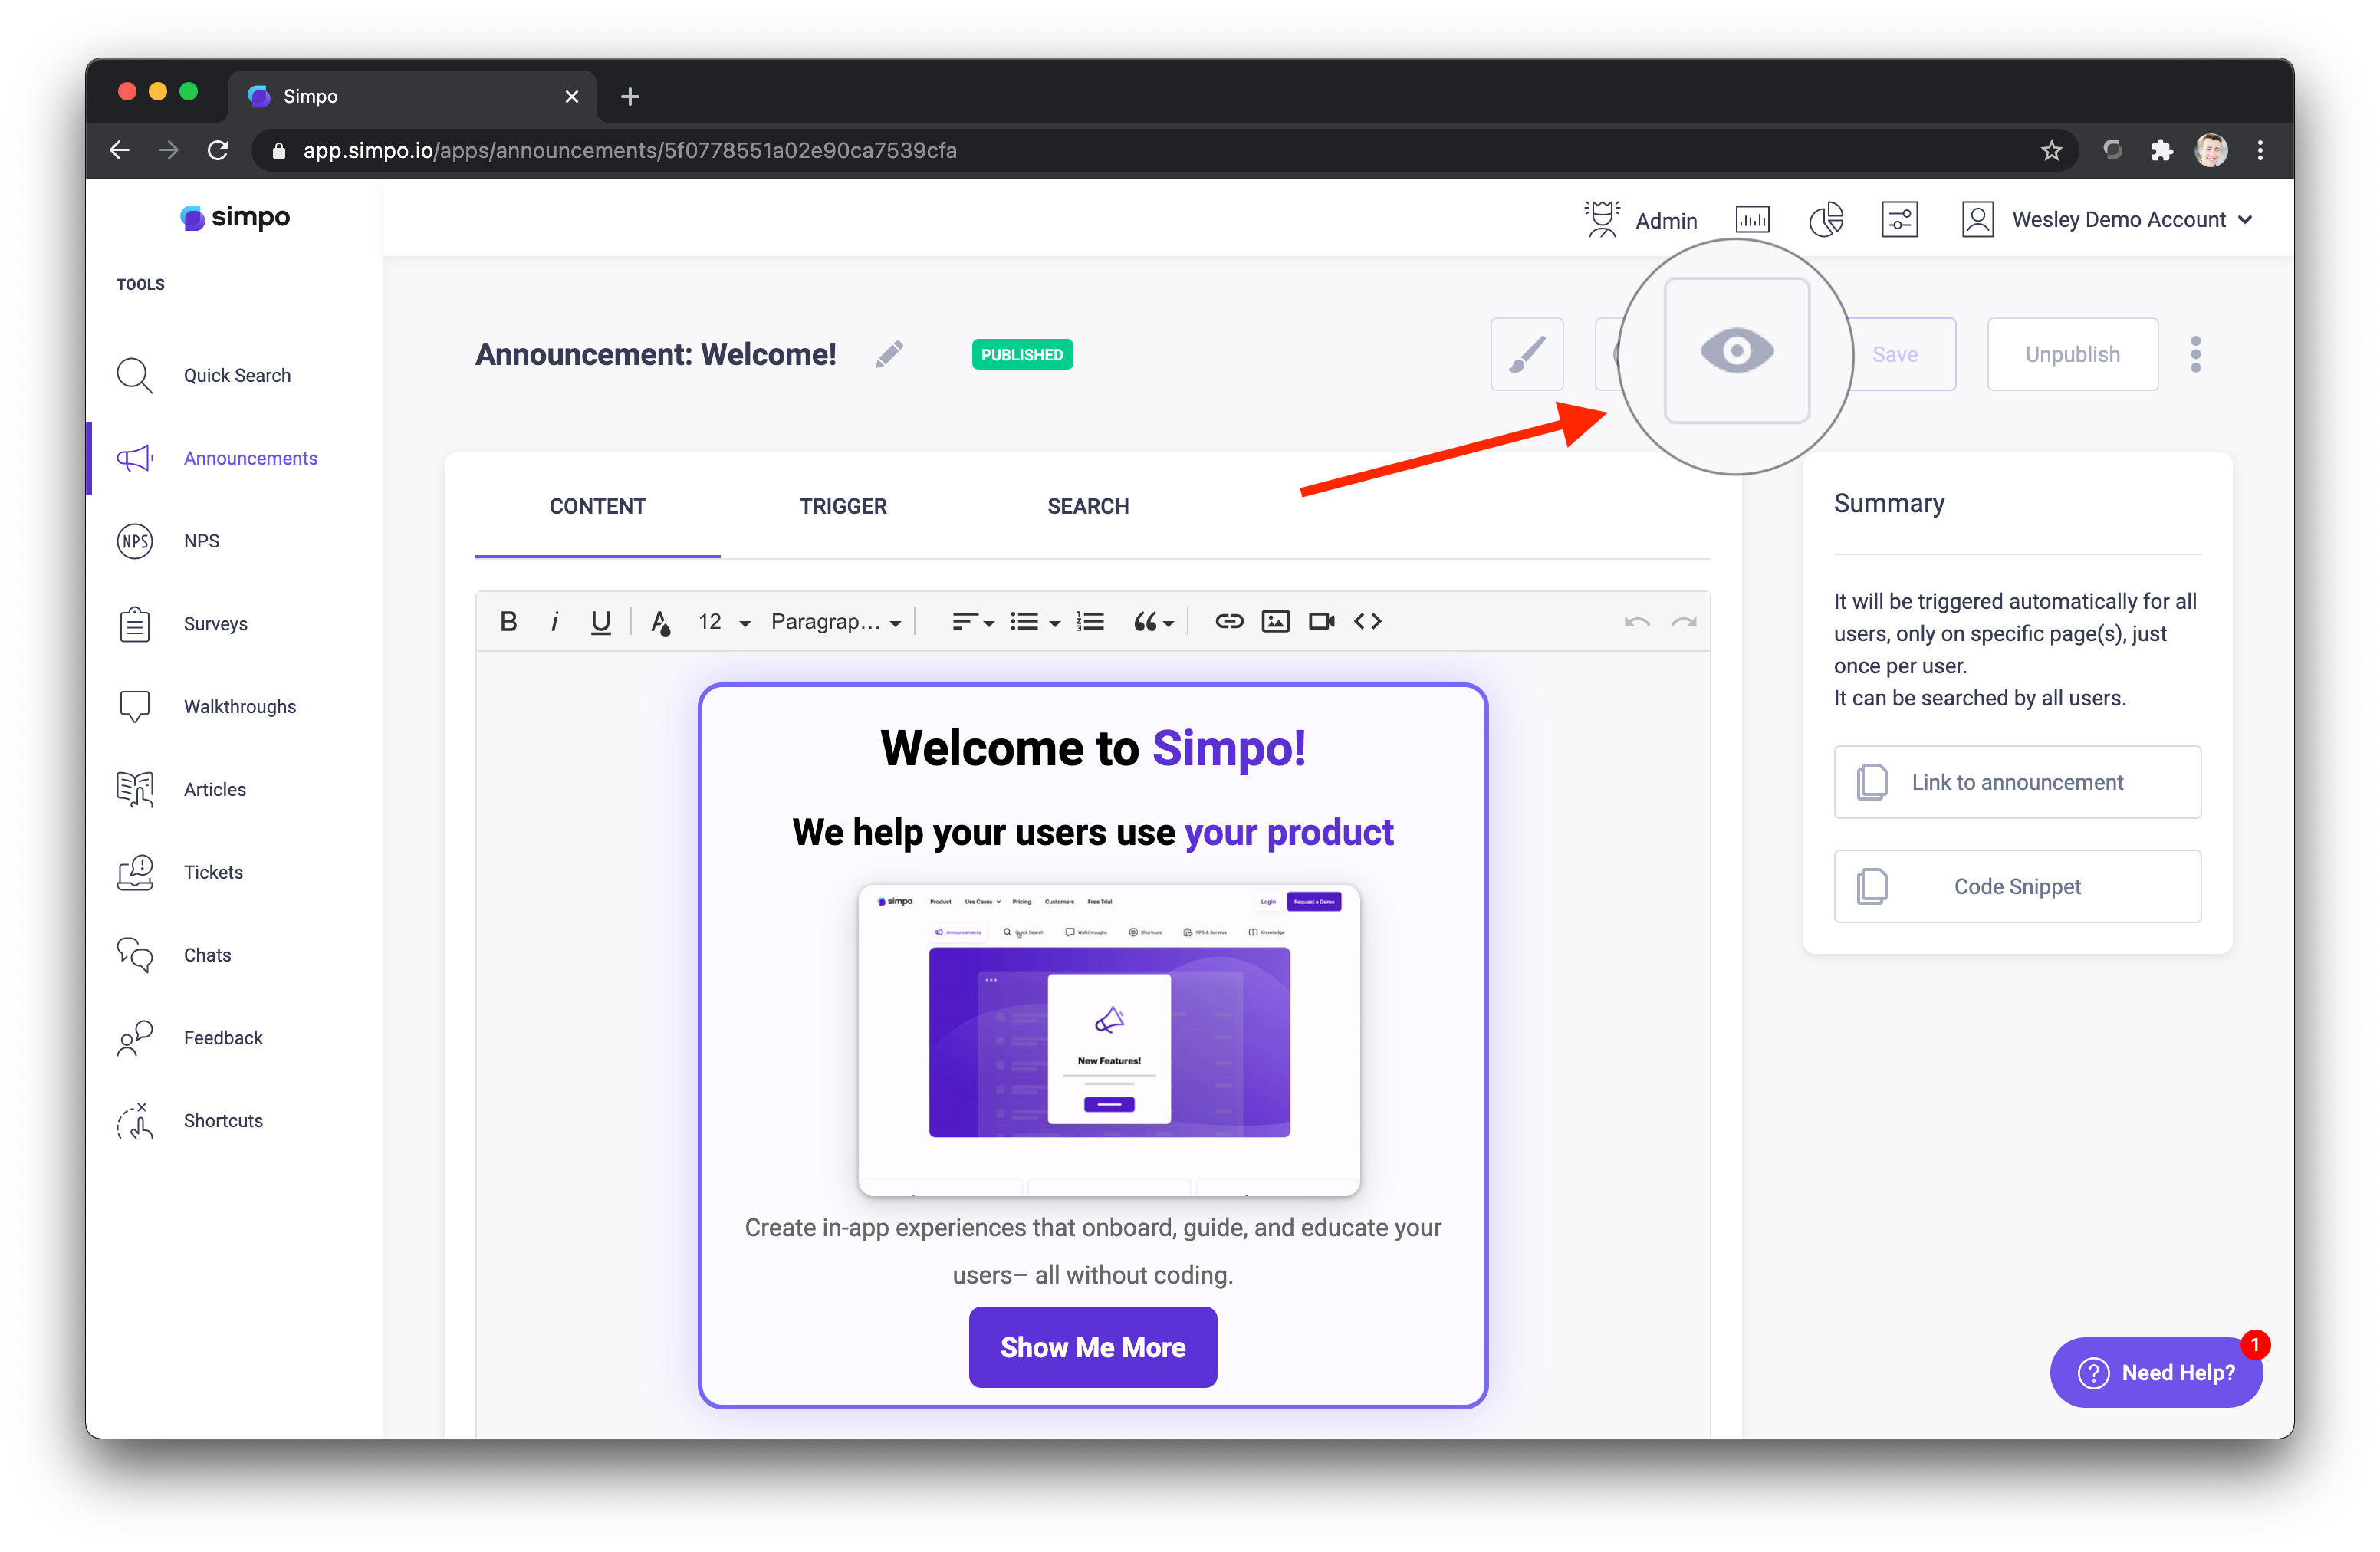Click the Save button

[x=1895, y=354]
